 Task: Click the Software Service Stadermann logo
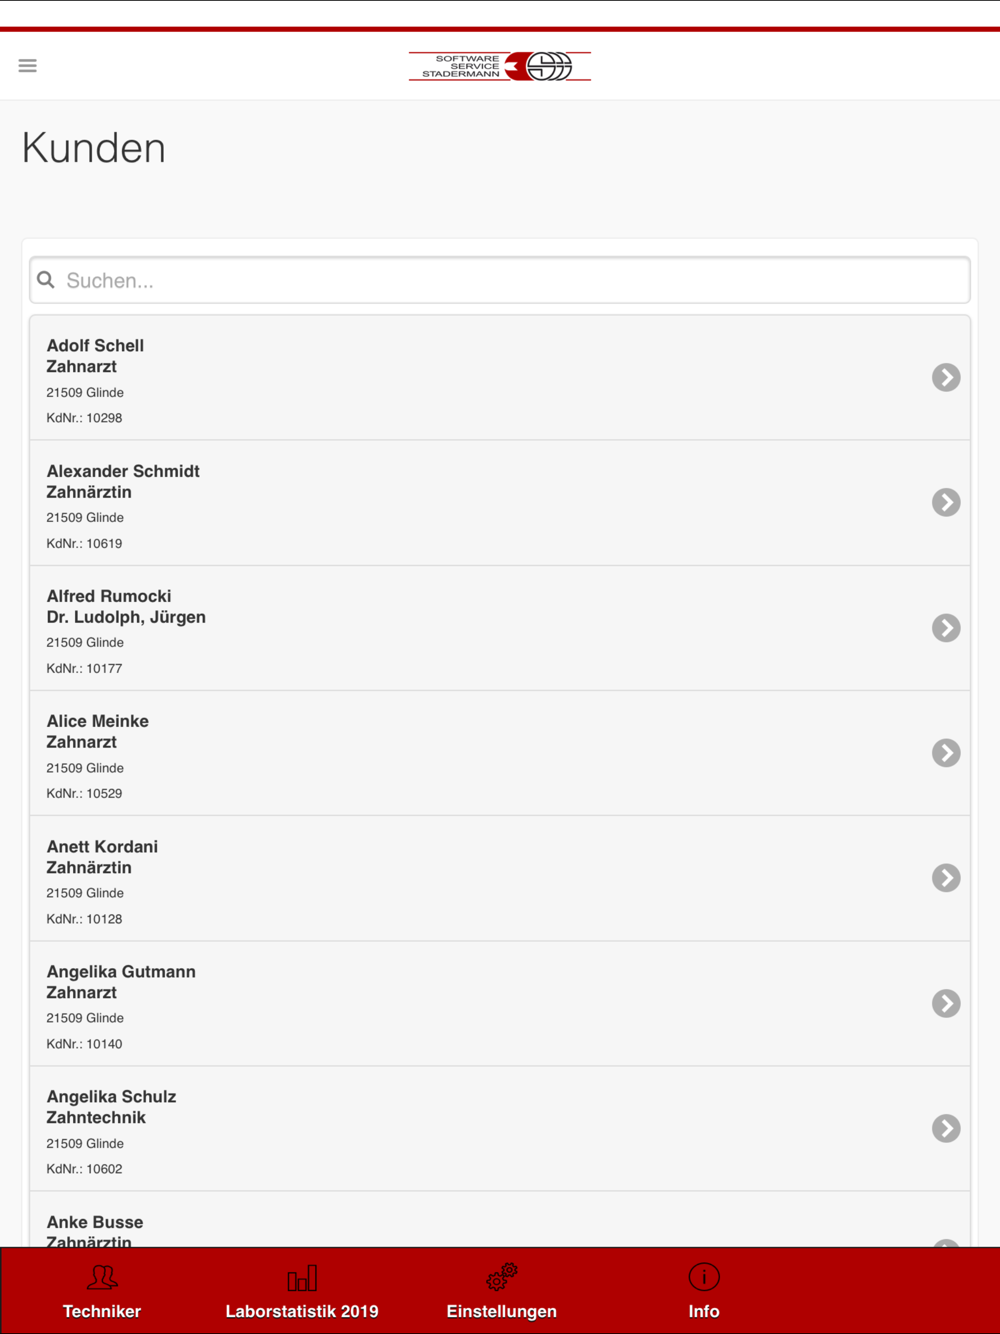coord(500,67)
